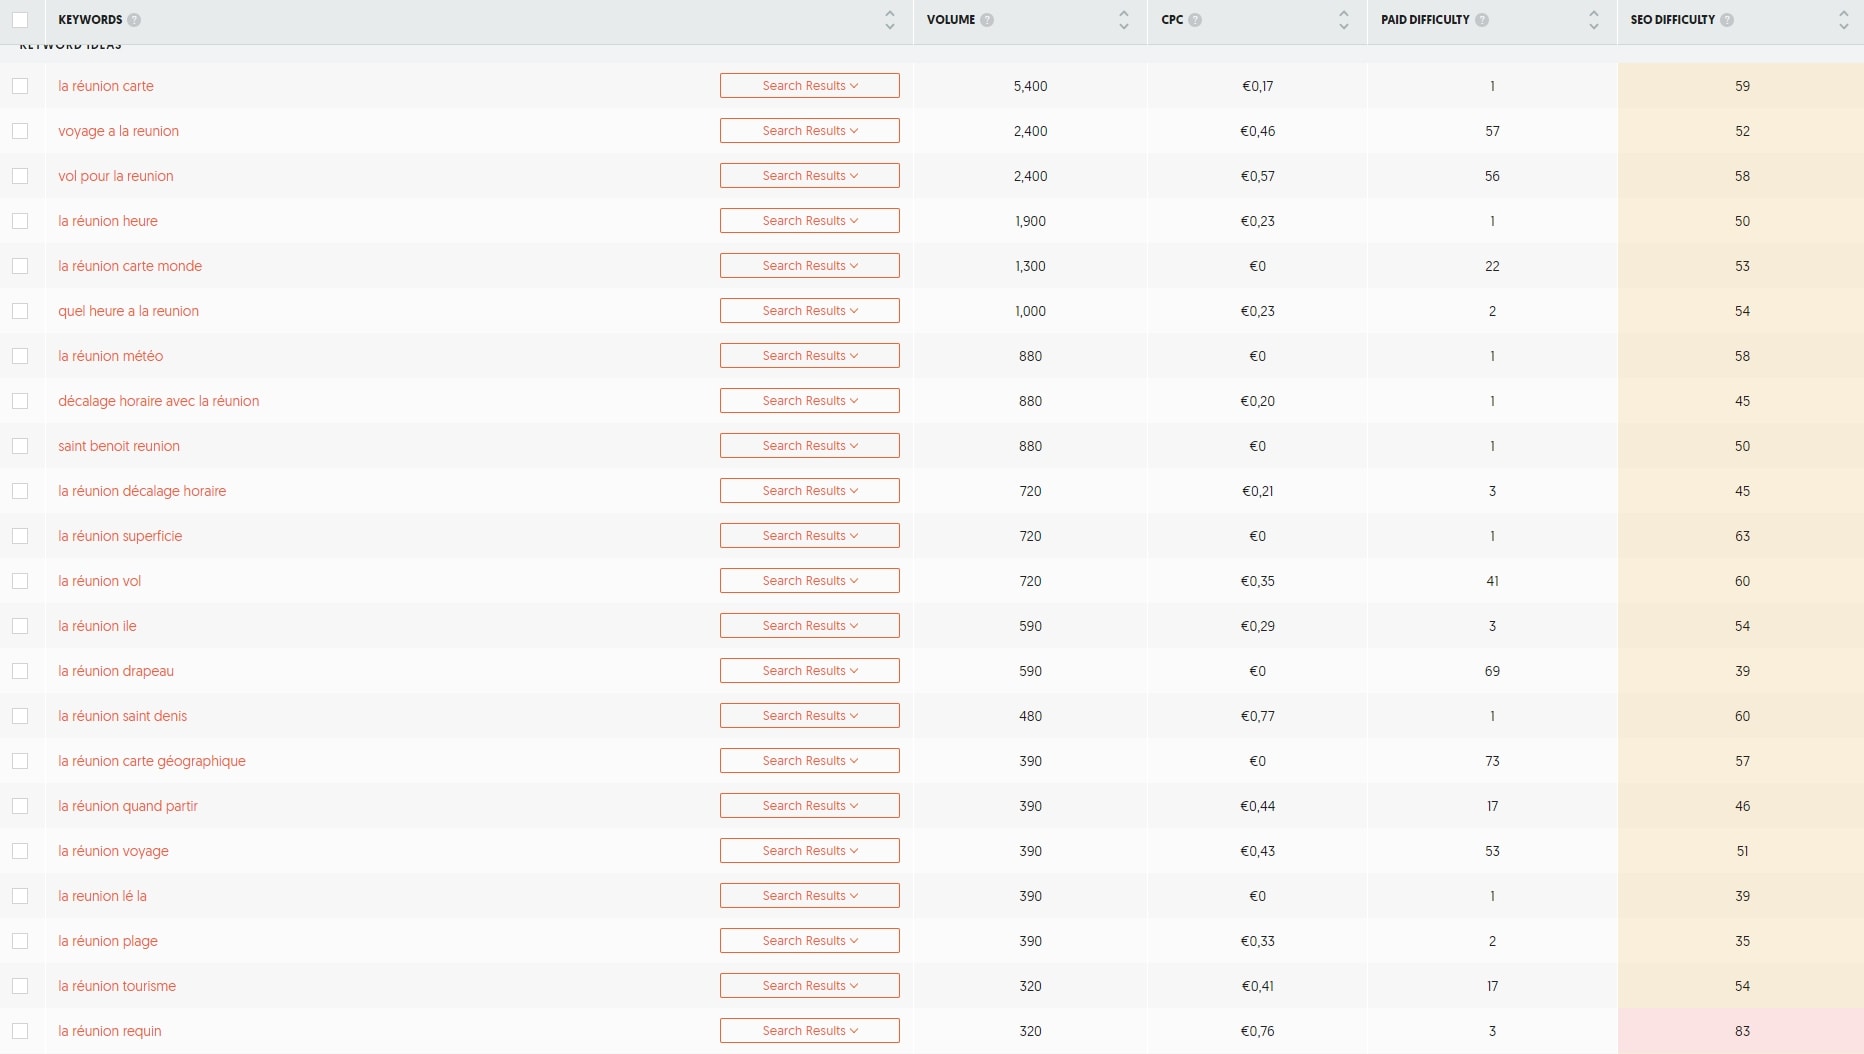Select the checkbox for 'la réunion météo'
Screen dimensions: 1864x1054
click(x=20, y=356)
